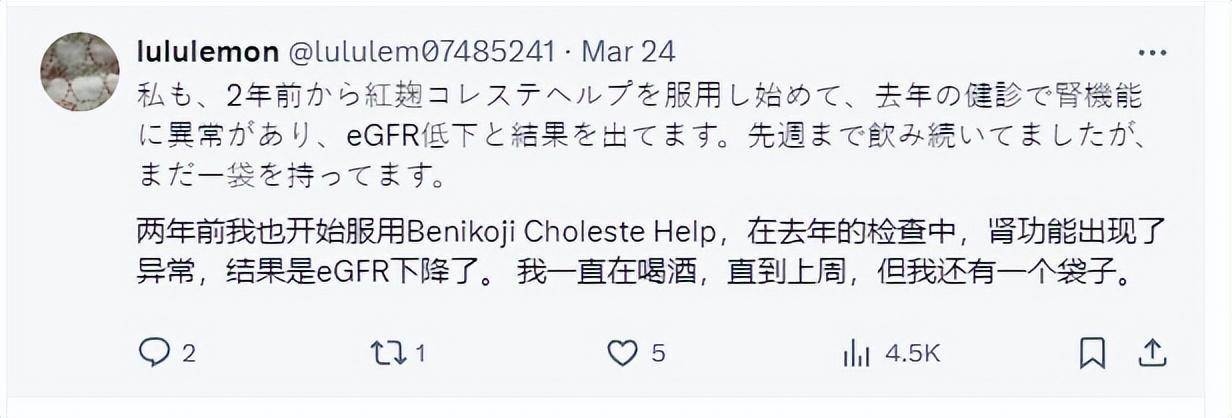Image resolution: width=1232 pixels, height=418 pixels.
Task: Click the retweet count 1
Action: click(x=421, y=353)
